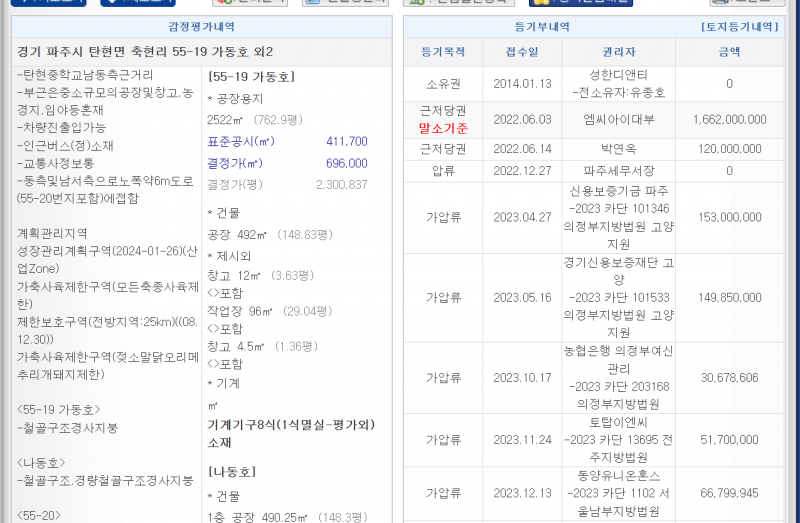Click the 결정가 696,000 value

point(346,163)
